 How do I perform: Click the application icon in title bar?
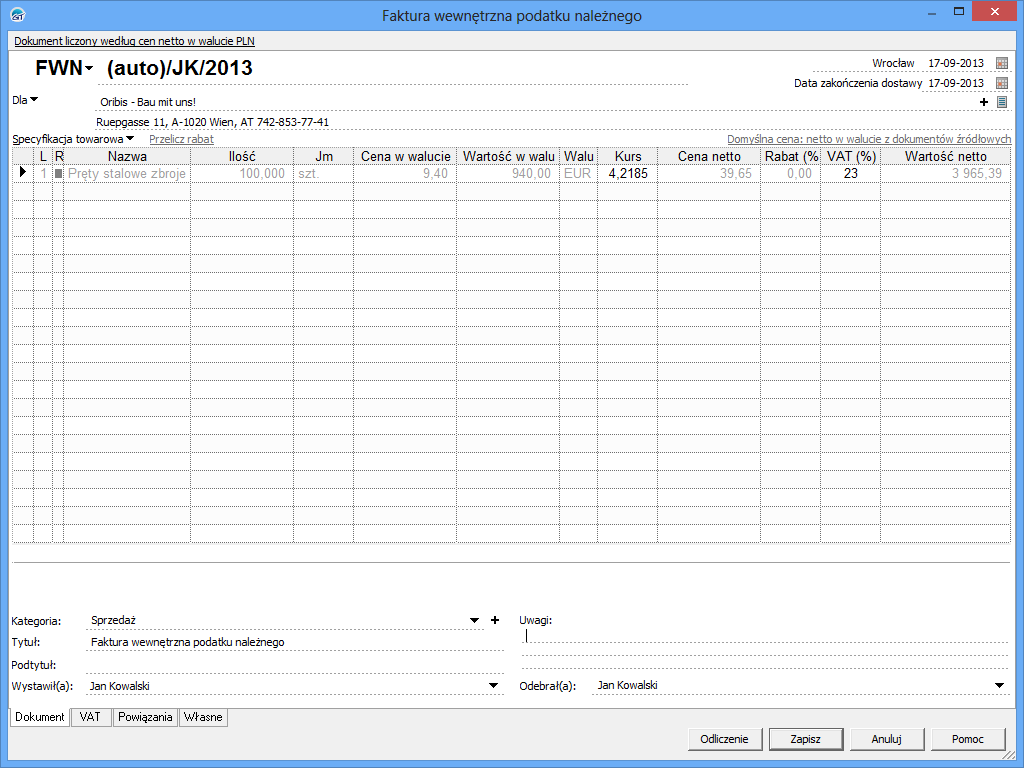(17, 15)
